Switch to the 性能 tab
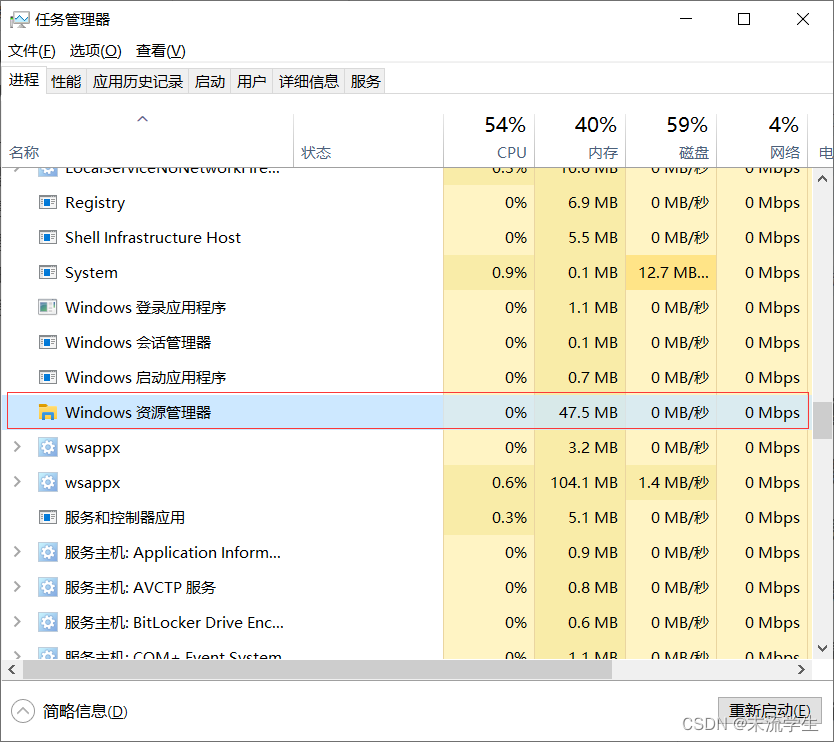This screenshot has height=742, width=834. tap(66, 81)
